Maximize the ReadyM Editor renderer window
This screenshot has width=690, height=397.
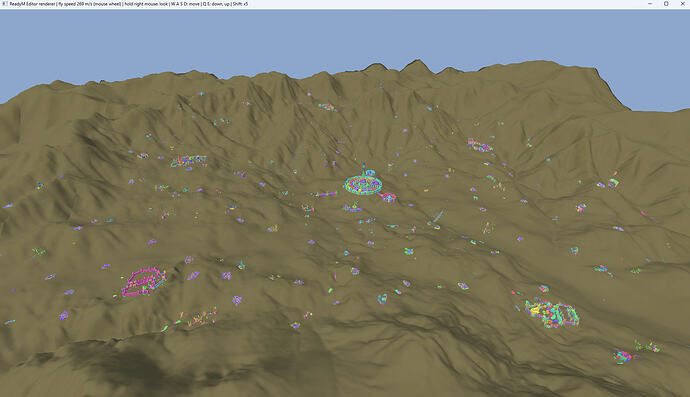pyautogui.click(x=666, y=4)
